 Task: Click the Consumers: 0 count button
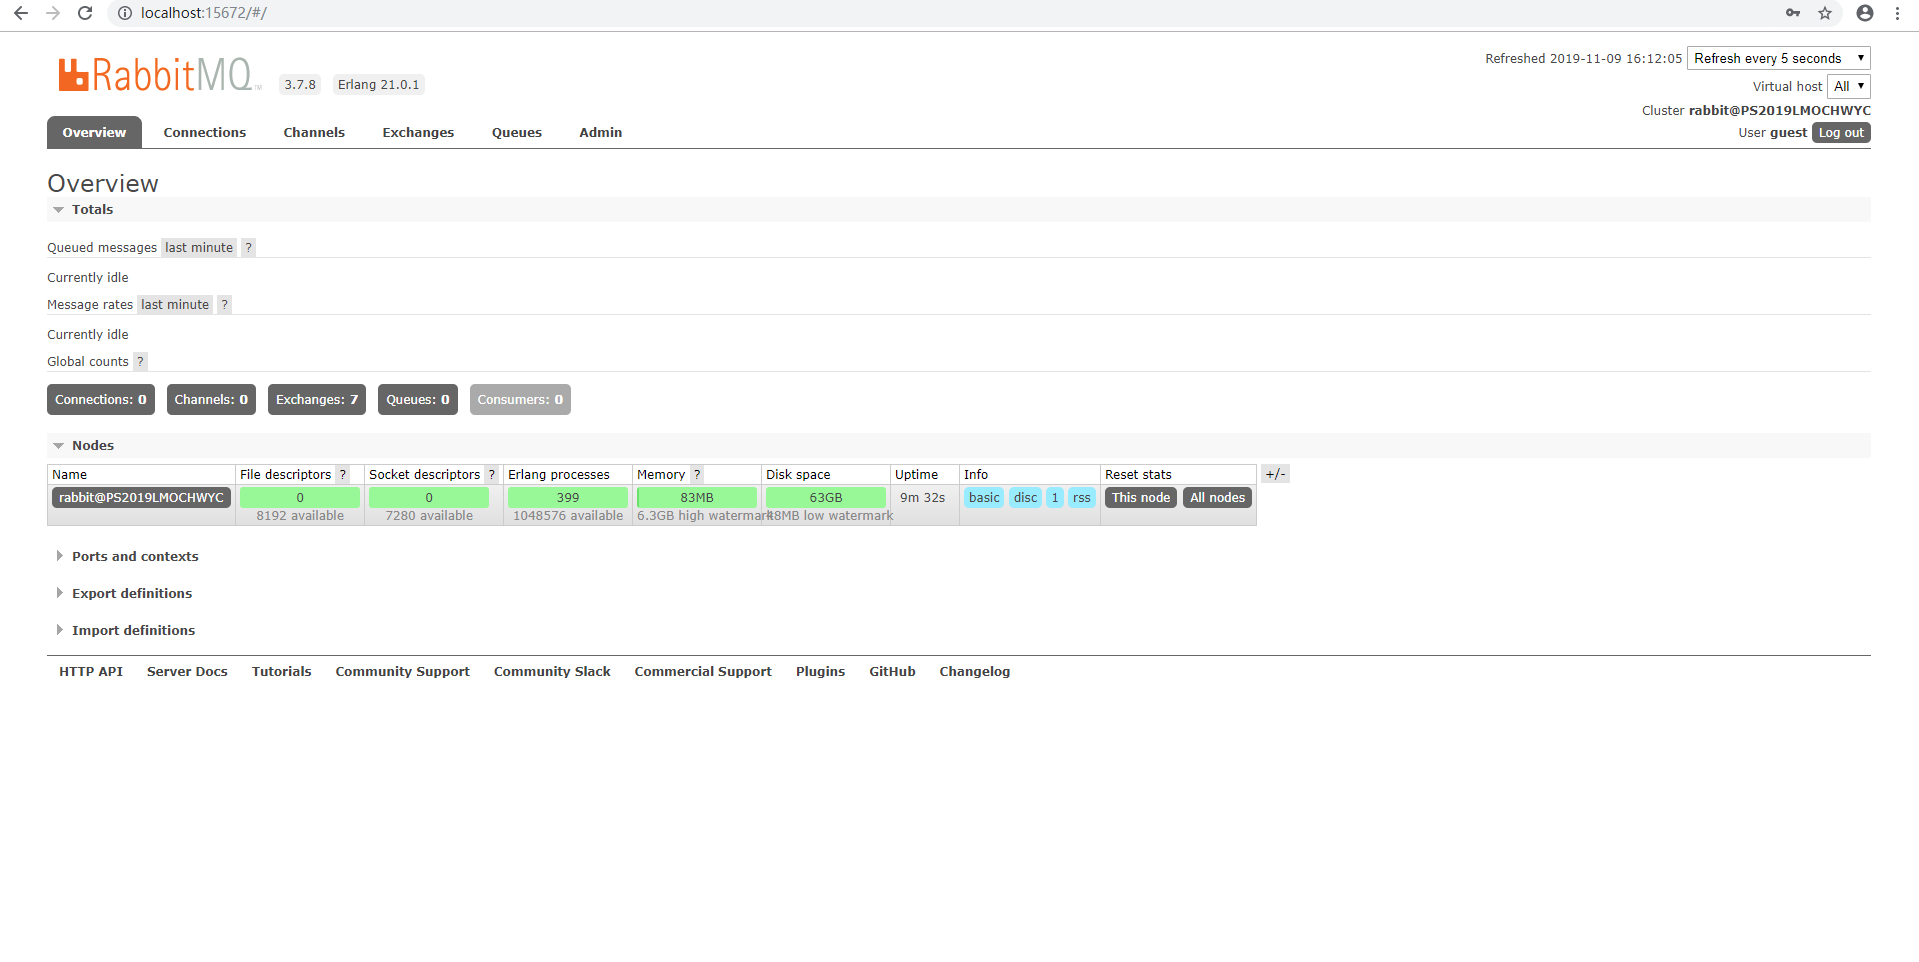(x=520, y=400)
